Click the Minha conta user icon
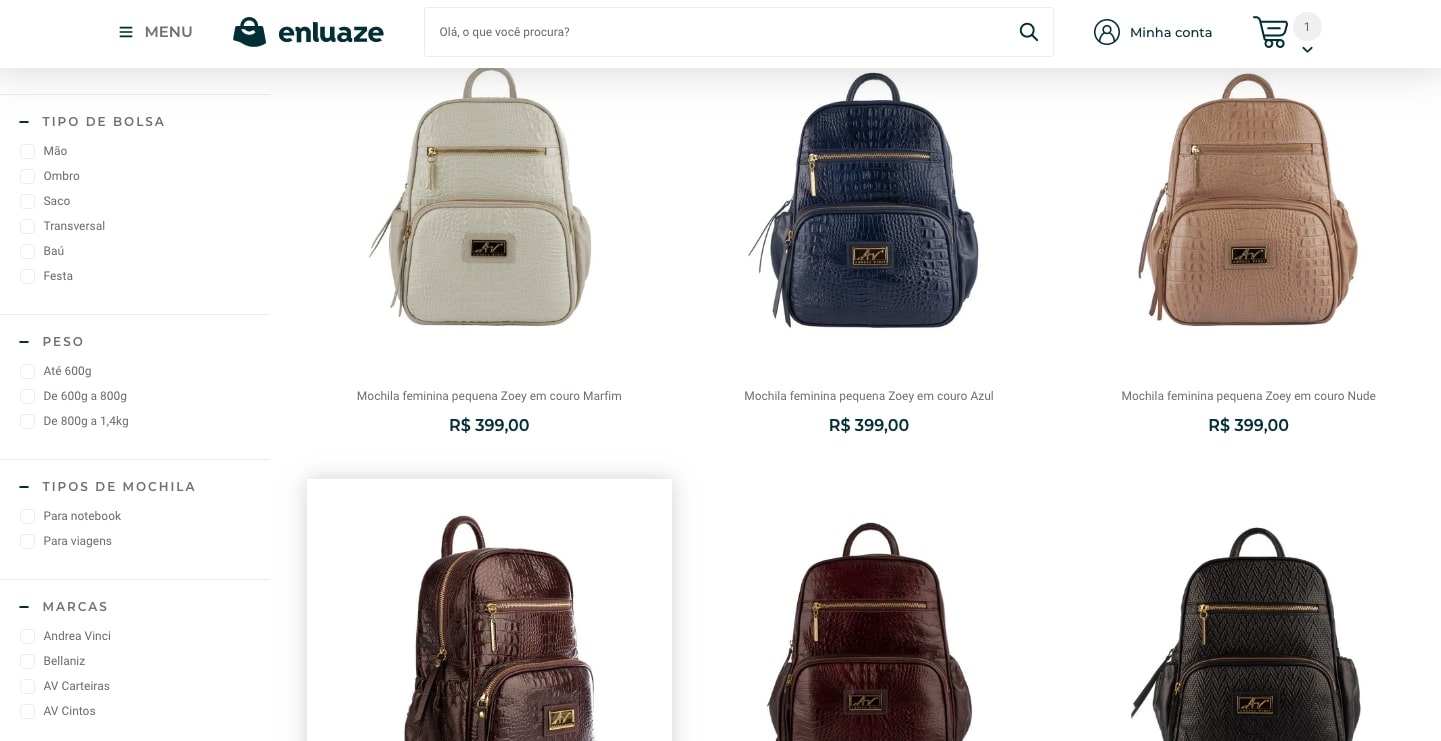1441x741 pixels. pos(1106,32)
